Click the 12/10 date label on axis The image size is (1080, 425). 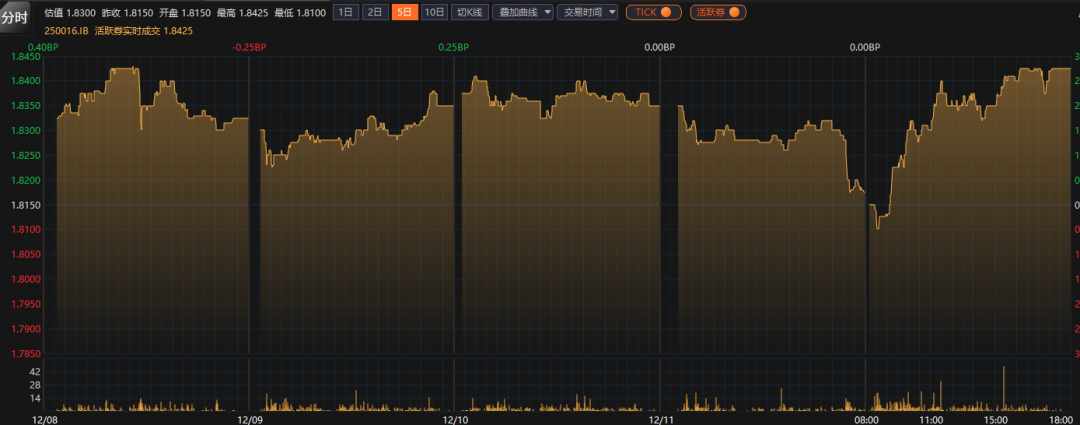(455, 419)
